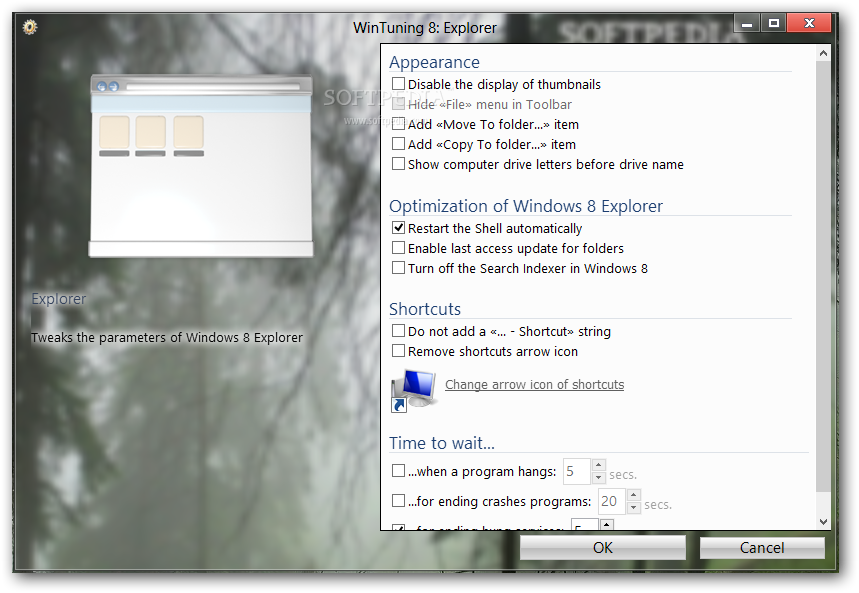Open Change arrow icon of shortcuts link
This screenshot has width=859, height=593.
[x=534, y=385]
